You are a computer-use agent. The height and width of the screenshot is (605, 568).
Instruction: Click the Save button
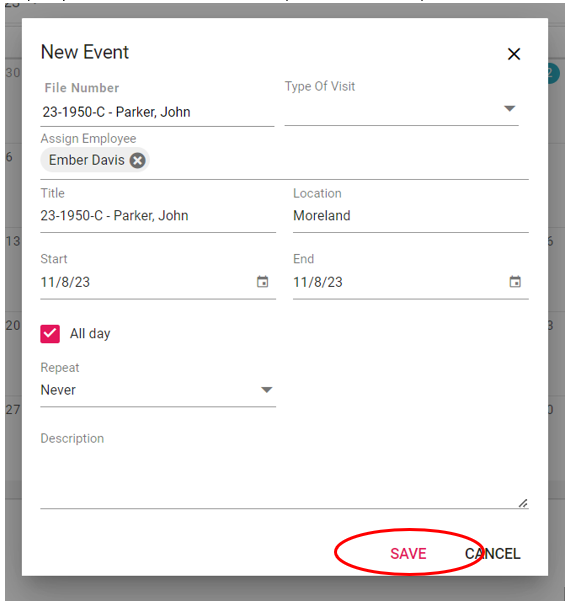click(x=408, y=554)
